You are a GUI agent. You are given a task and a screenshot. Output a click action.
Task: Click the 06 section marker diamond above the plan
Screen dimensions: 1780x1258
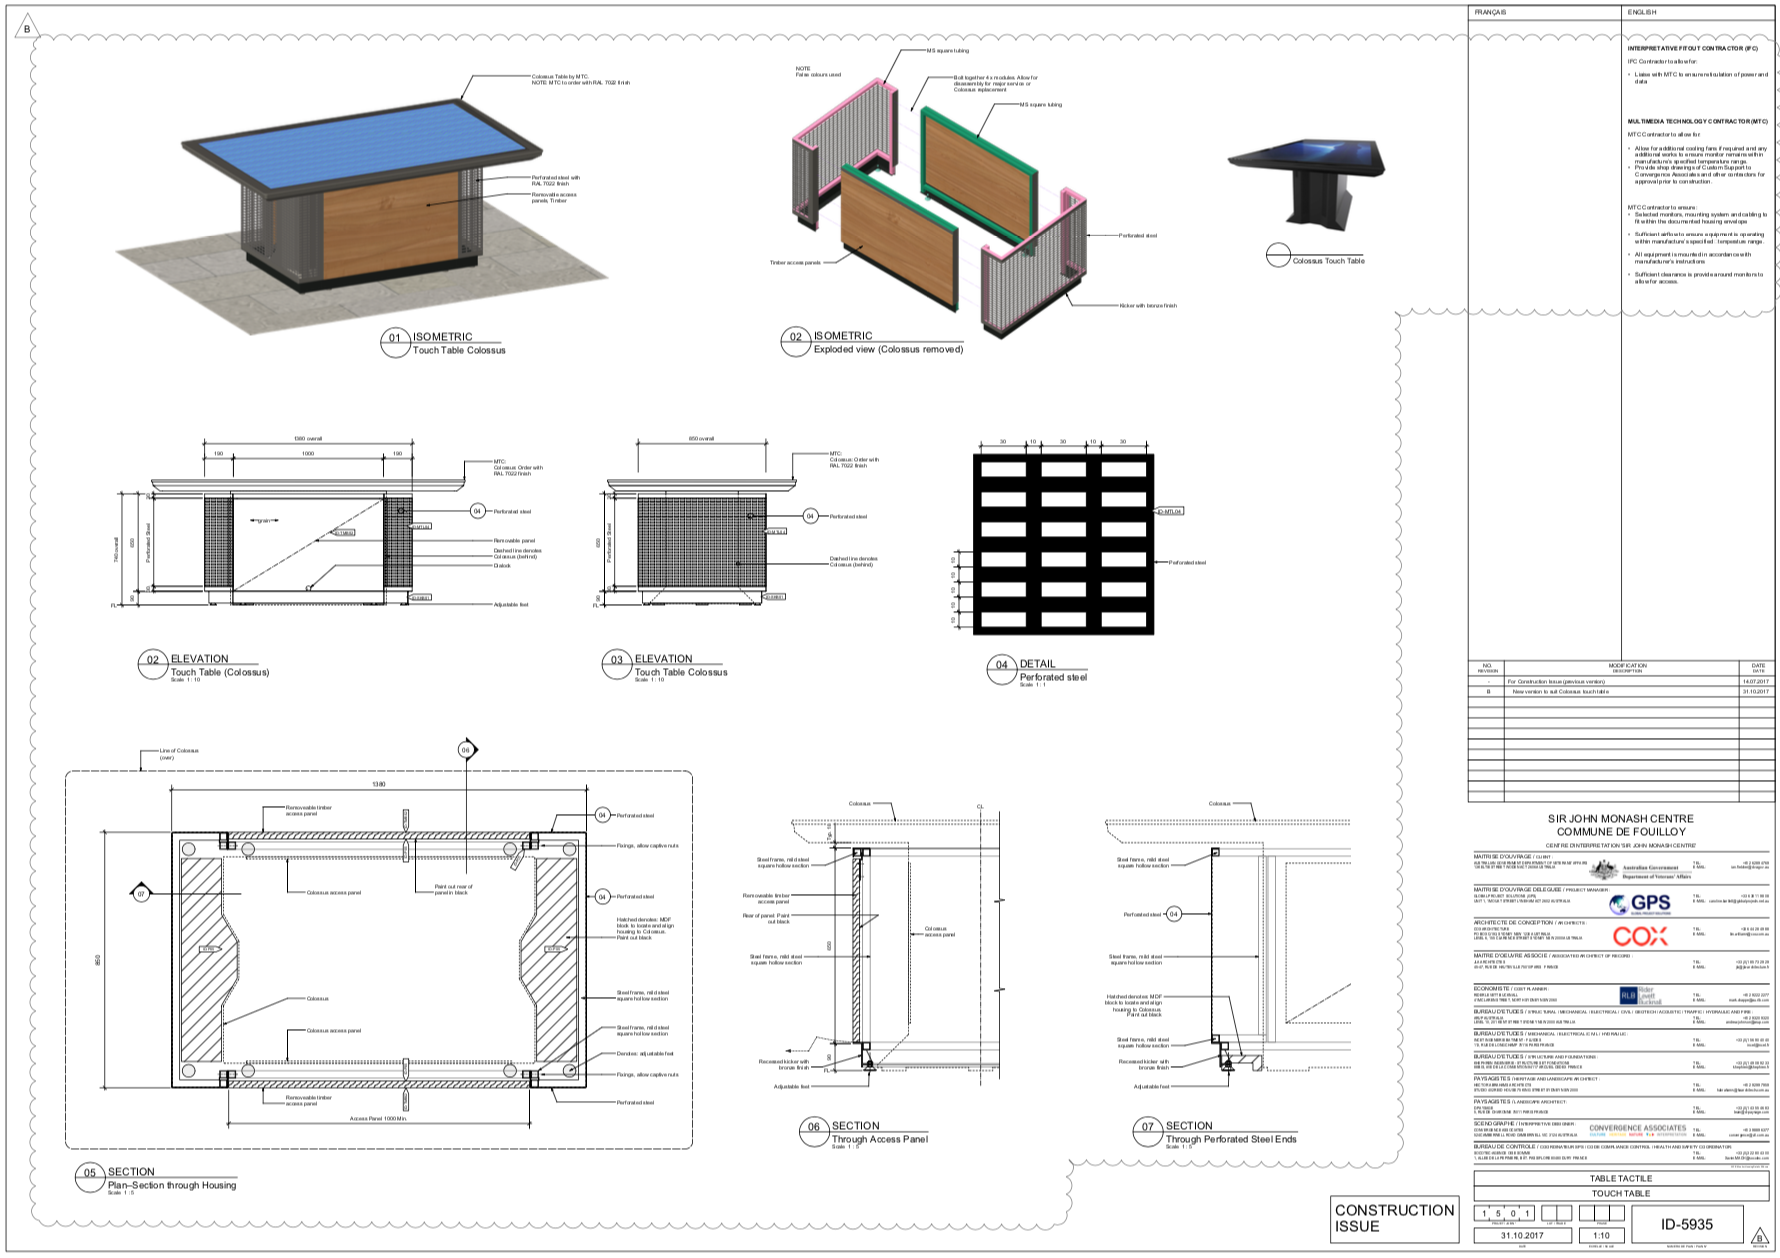[466, 749]
